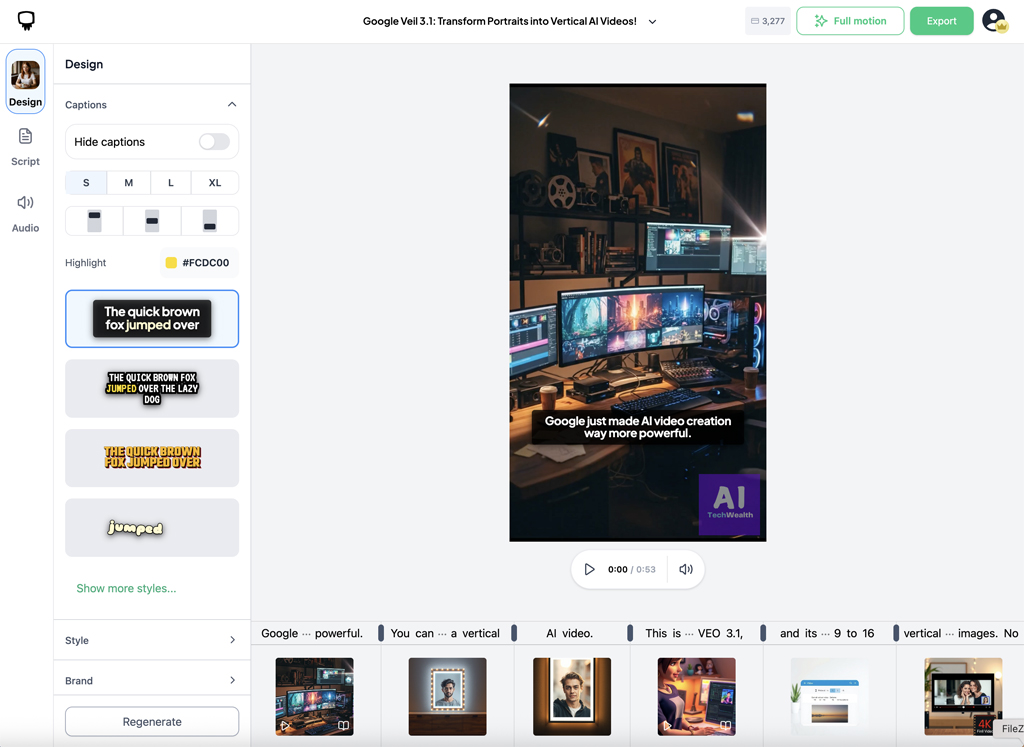Select the XL caption size
Screen dimensions: 1024x747
214,182
